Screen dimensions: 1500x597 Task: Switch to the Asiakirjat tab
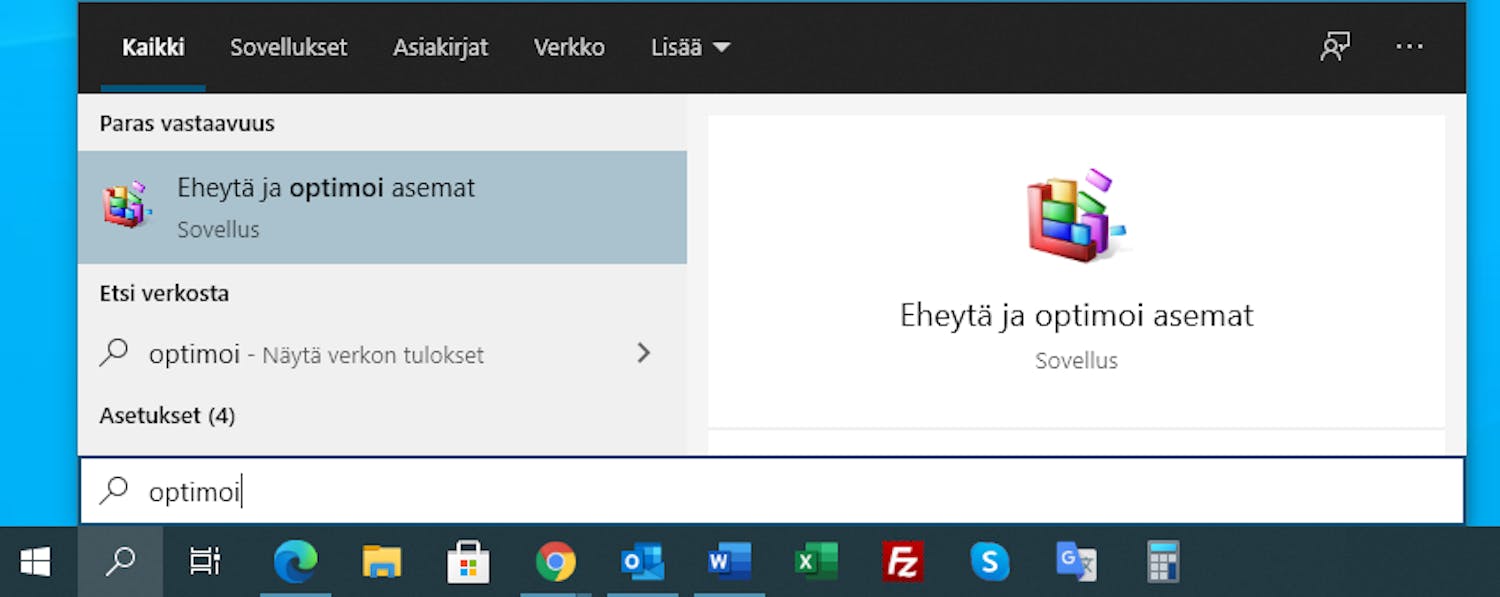pyautogui.click(x=440, y=46)
